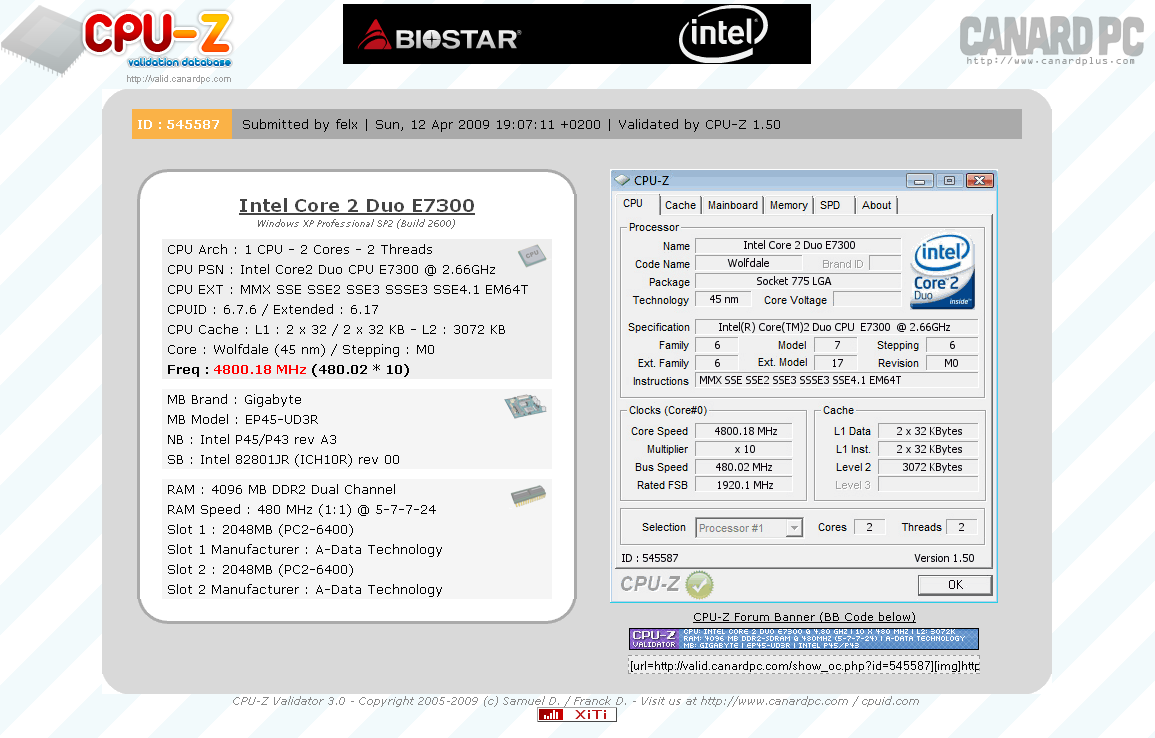Switch to the Cache tab
Viewport: 1155px width, 738px height.
[680, 205]
